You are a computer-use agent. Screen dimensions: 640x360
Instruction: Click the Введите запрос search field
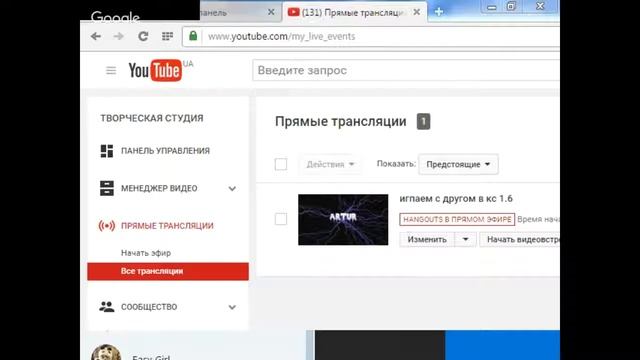click(406, 70)
